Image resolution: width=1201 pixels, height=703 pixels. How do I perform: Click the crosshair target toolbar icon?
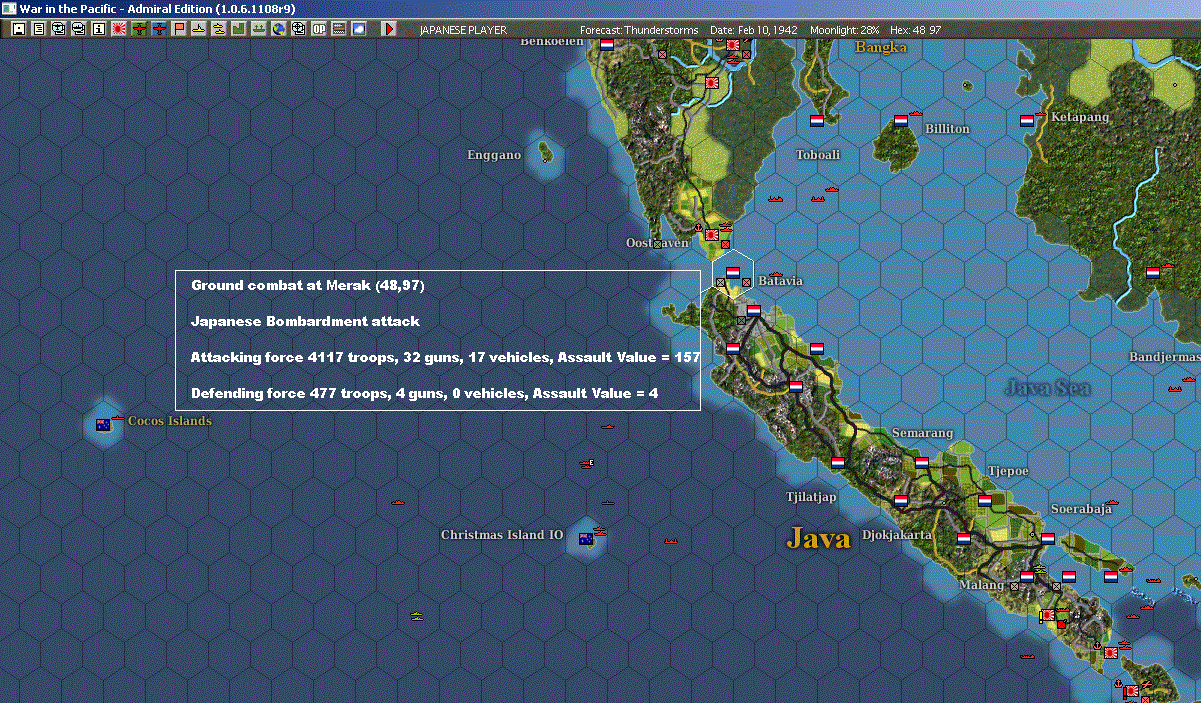tap(298, 29)
